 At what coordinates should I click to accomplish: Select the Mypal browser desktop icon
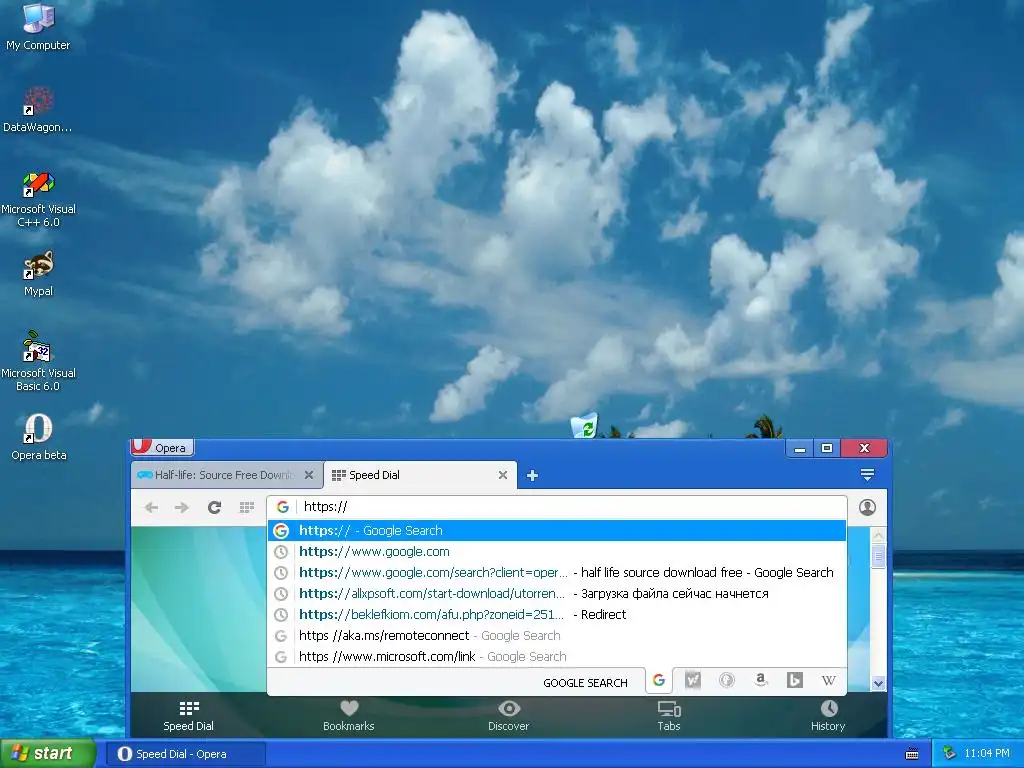38,274
